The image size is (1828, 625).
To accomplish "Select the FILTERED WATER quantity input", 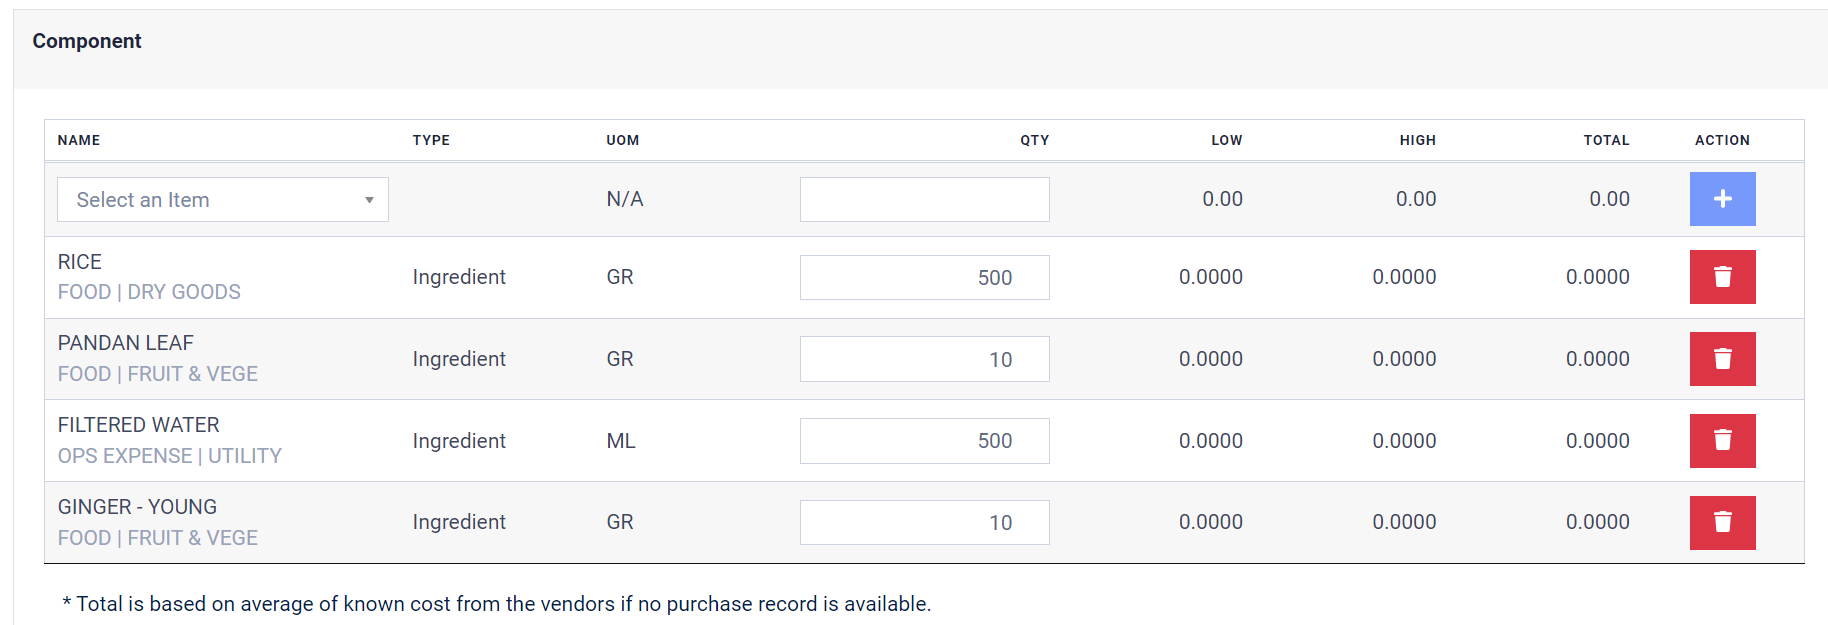I will point(924,441).
